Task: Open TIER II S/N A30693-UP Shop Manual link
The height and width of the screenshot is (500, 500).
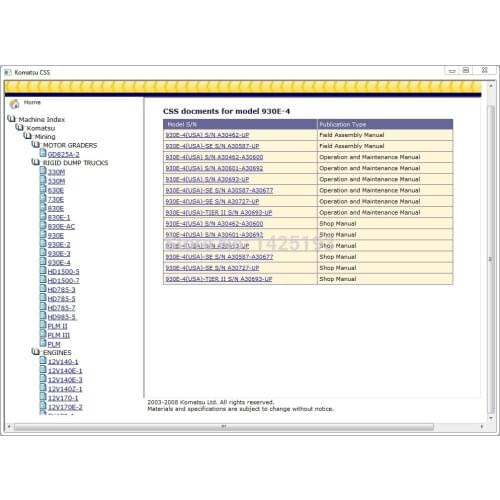Action: point(219,279)
